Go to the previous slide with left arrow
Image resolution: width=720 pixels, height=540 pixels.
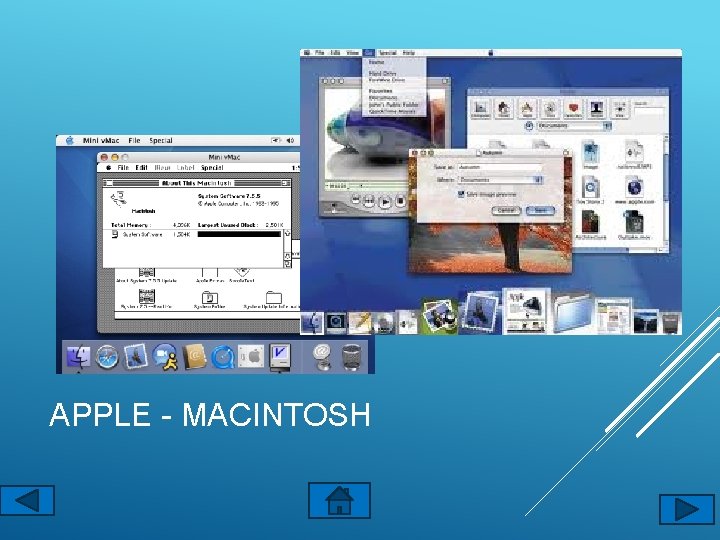27,500
